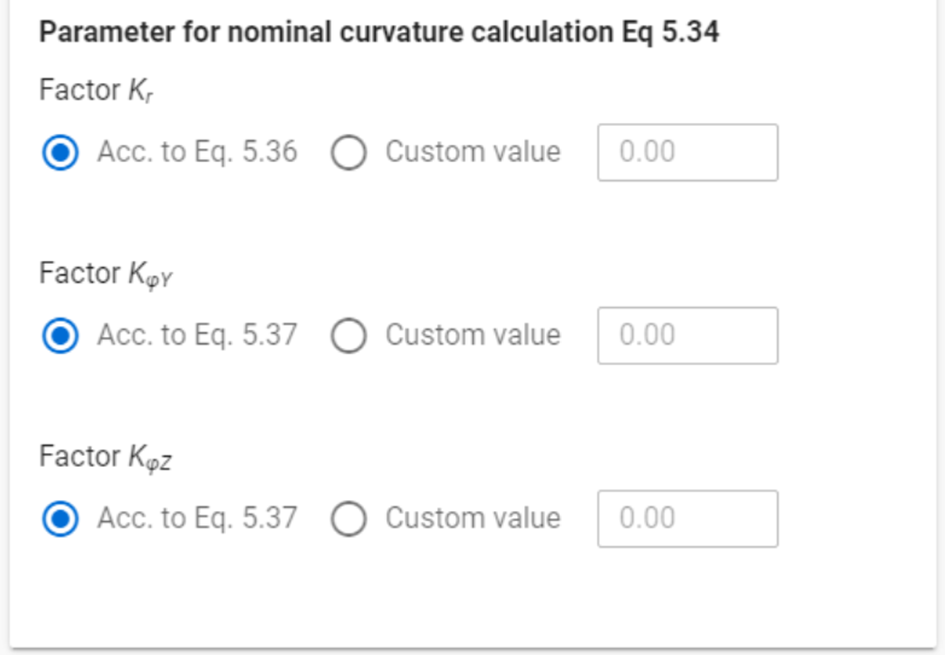Activate the 0.00 input box for Factor KφZ
The height and width of the screenshot is (655, 945).
click(x=688, y=519)
